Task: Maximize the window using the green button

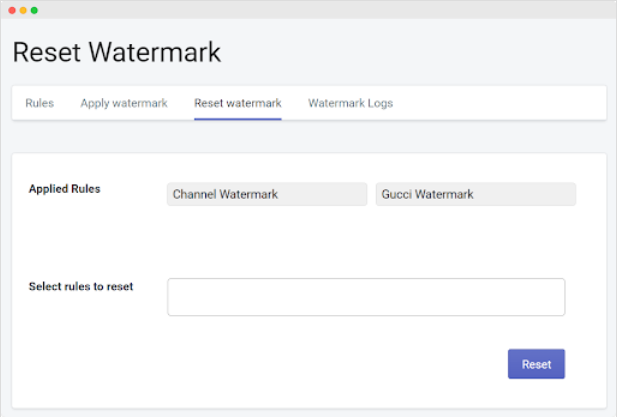Action: pyautogui.click(x=35, y=10)
